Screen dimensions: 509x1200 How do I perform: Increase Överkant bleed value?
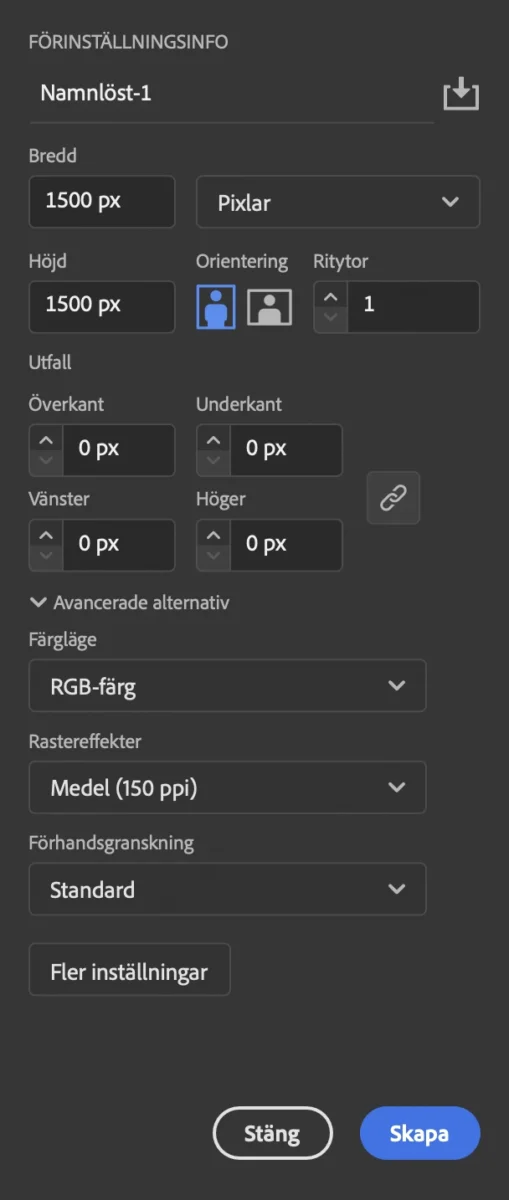tap(46, 438)
